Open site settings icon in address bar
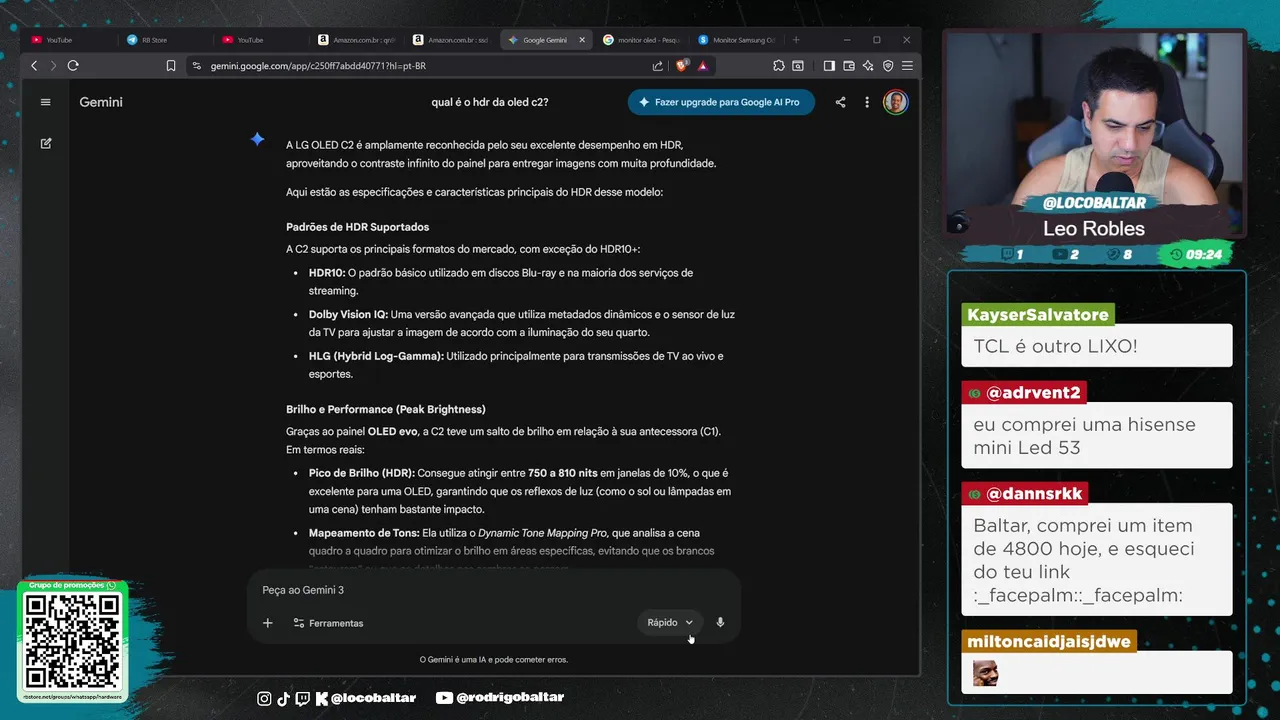The width and height of the screenshot is (1280, 720). coord(197,66)
